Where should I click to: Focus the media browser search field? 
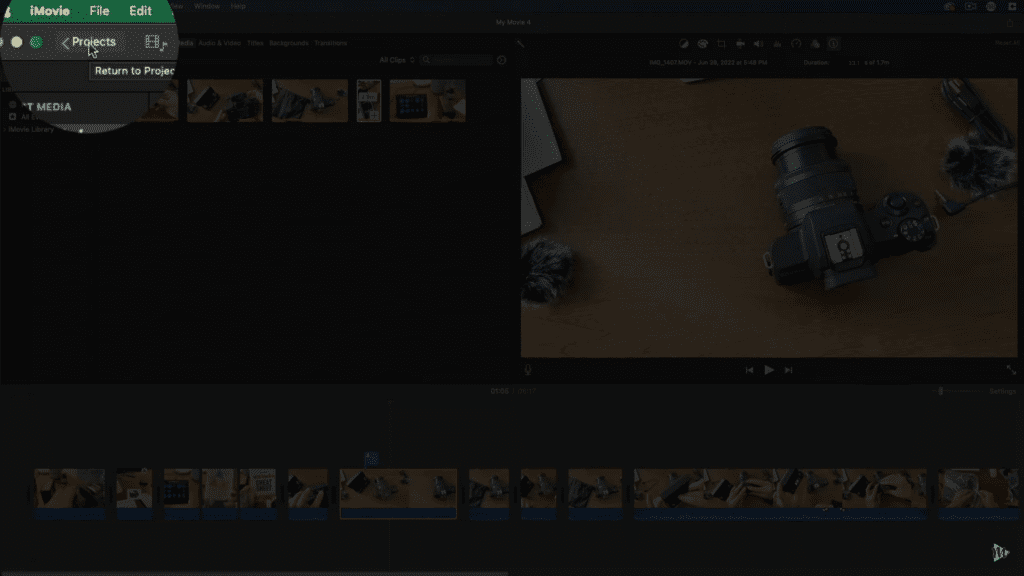tap(456, 60)
